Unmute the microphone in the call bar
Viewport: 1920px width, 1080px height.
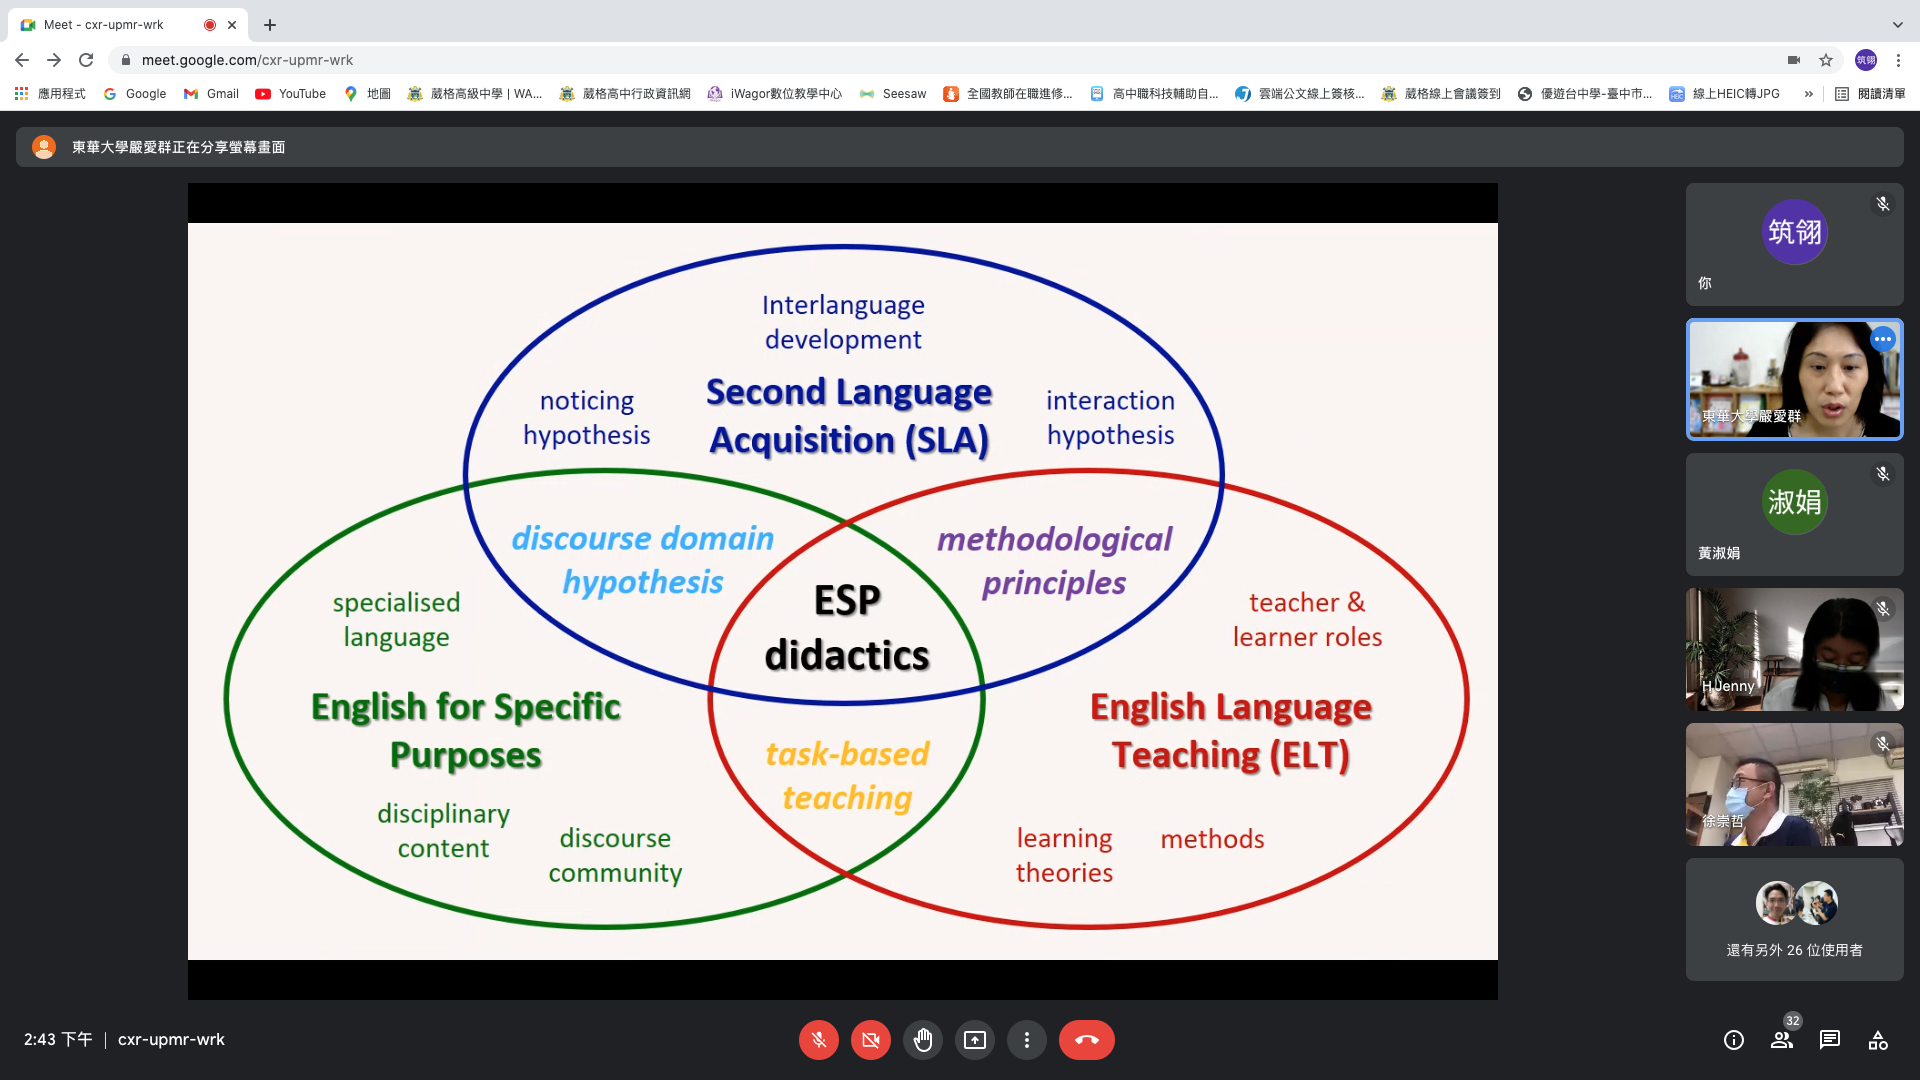[818, 1040]
